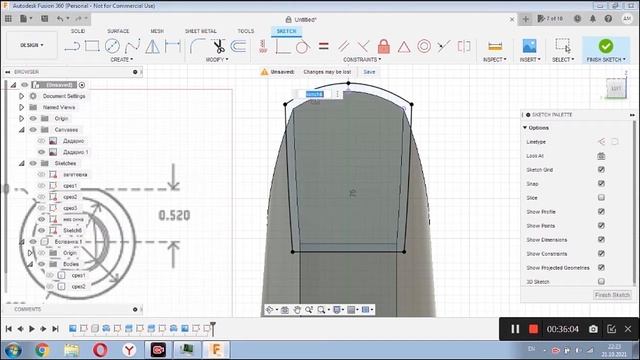Click the Pan hand navigation tool
Image resolution: width=640 pixels, height=360 pixels.
click(x=297, y=310)
